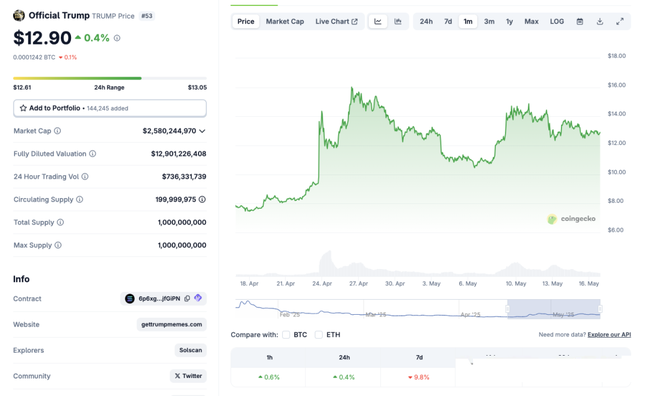Expand chart to fullscreen
The width and height of the screenshot is (650, 396).
[620, 22]
